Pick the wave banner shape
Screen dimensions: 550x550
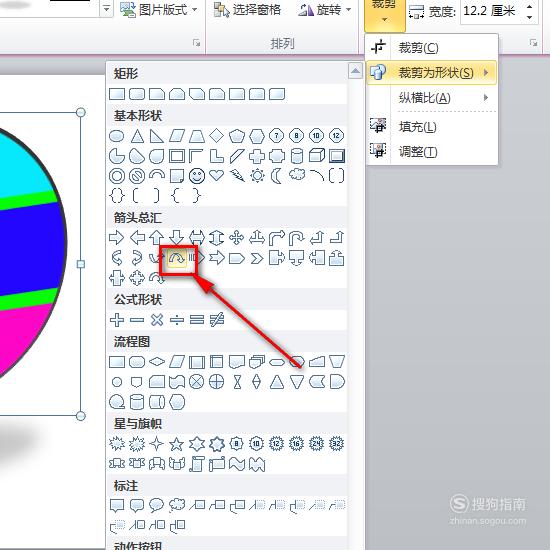pos(237,464)
